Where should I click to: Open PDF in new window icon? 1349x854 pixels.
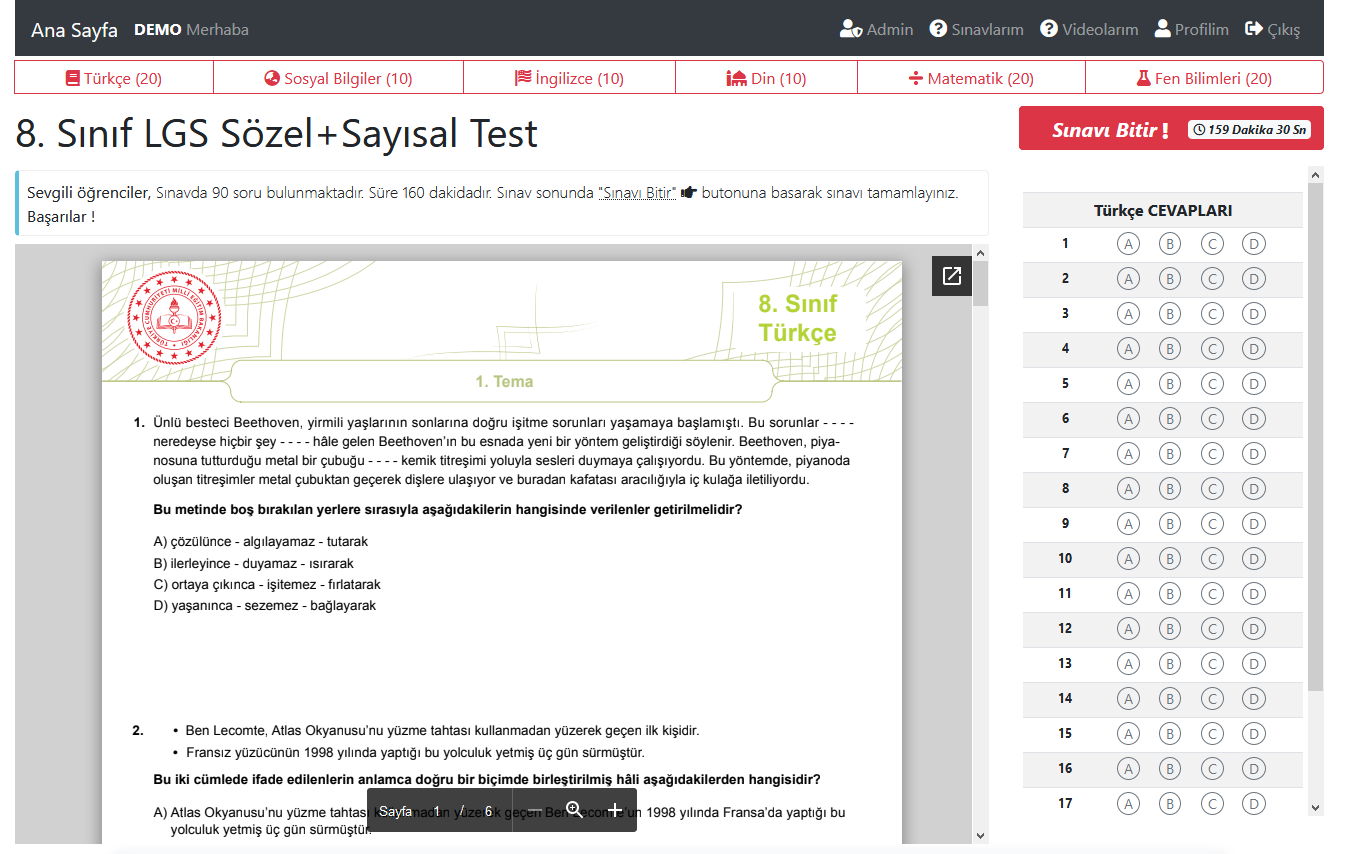click(951, 276)
